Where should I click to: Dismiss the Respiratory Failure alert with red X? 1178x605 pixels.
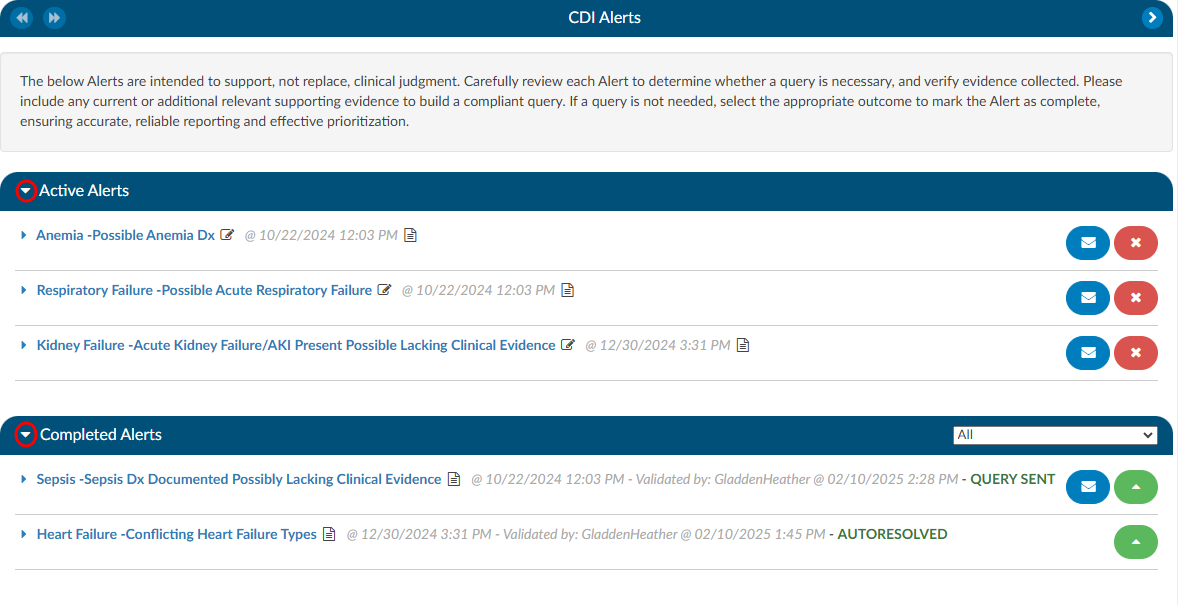(x=1136, y=298)
